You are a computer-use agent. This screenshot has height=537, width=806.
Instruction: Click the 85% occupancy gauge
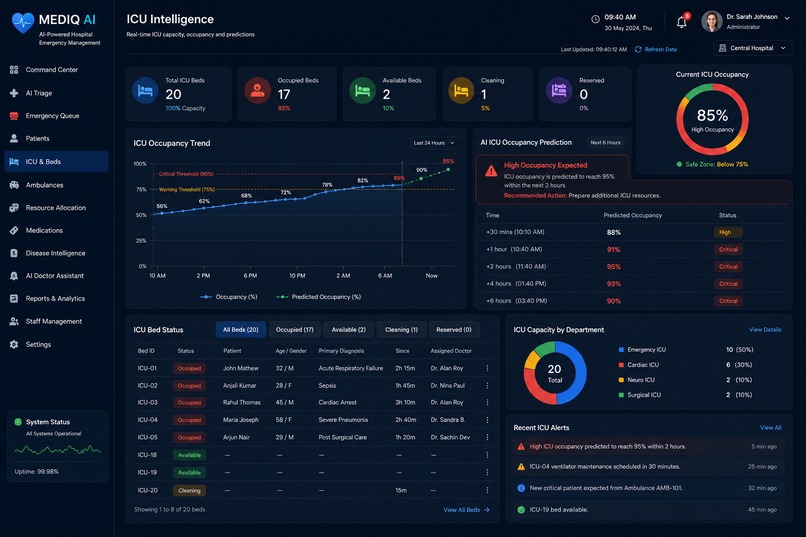coord(712,119)
